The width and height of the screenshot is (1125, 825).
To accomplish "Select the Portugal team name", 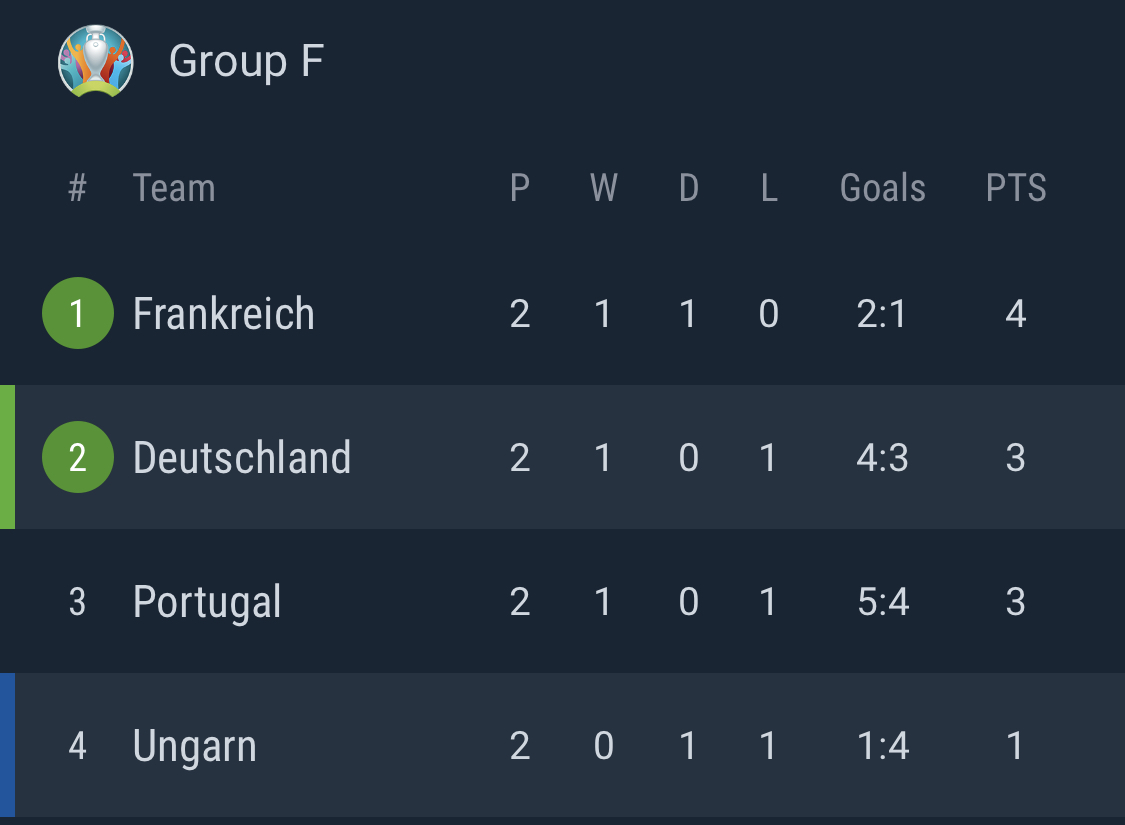I will pyautogui.click(x=207, y=602).
